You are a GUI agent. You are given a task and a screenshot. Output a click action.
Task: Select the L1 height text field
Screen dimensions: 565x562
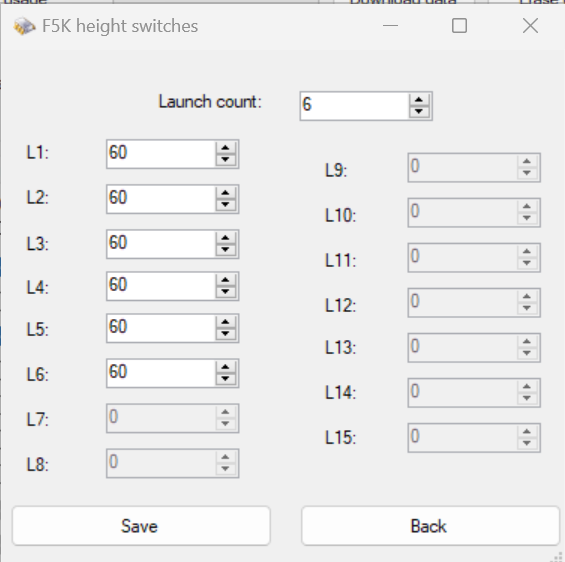coord(161,154)
